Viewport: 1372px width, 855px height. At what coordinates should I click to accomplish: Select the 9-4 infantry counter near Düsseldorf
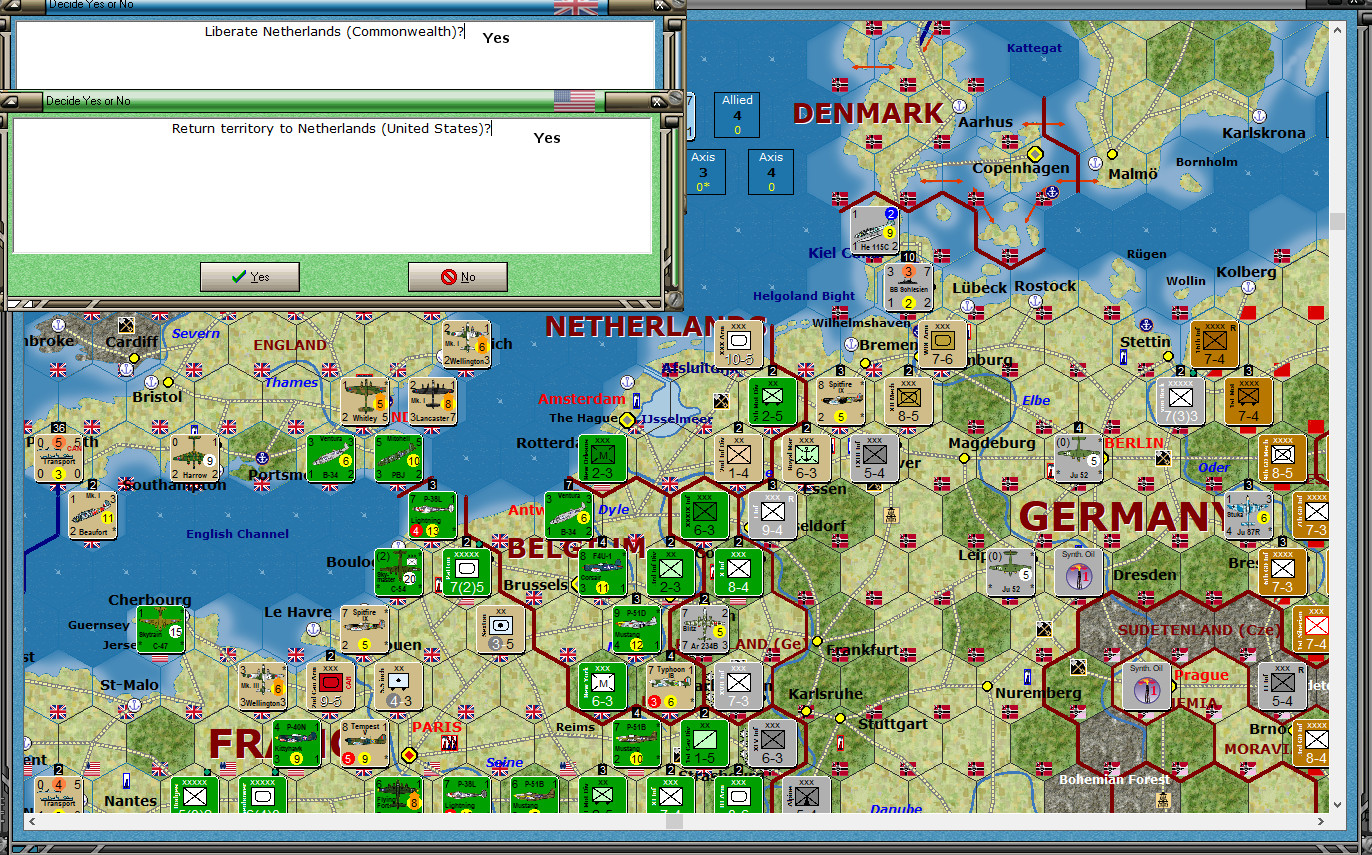[772, 516]
